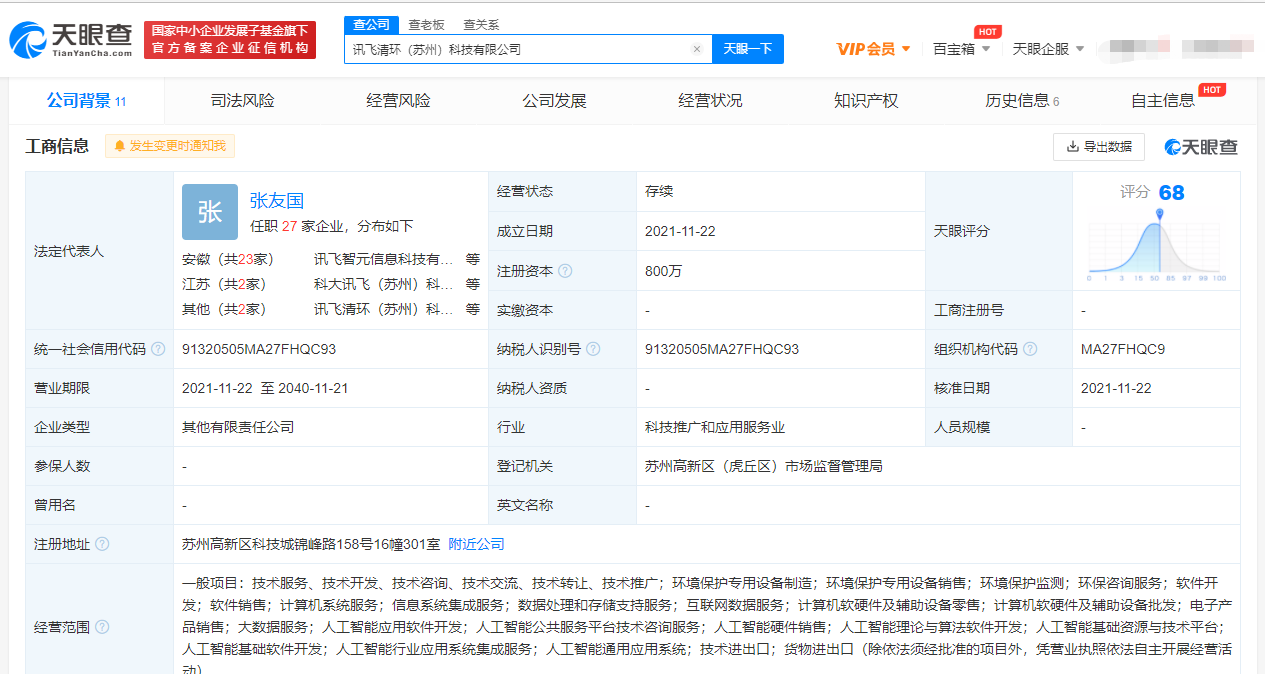Open the 自主信息 tab

click(1163, 100)
